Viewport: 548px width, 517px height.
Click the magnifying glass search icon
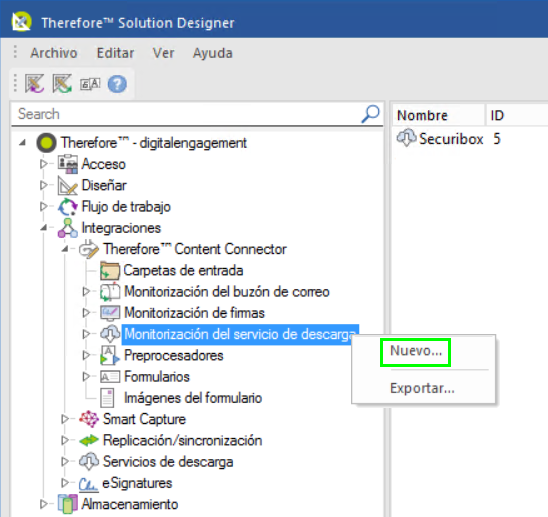370,114
